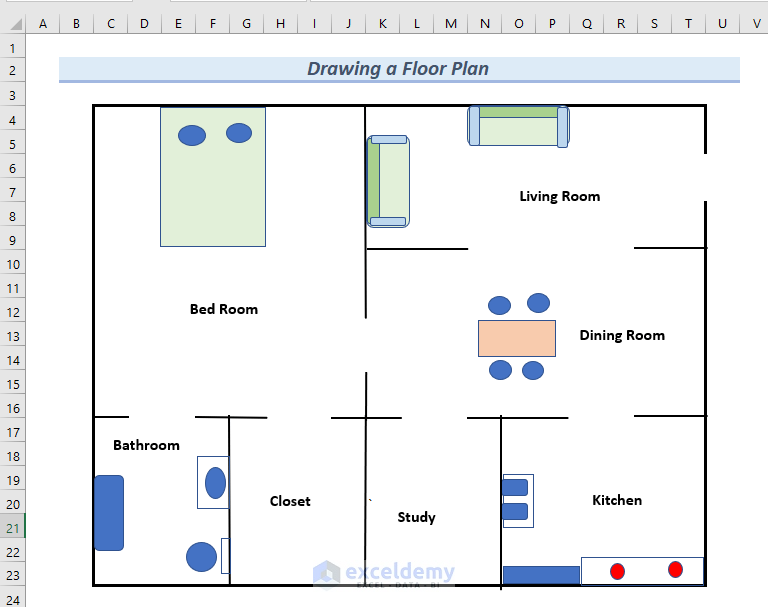
Task: Select the orange dining table rectangle
Action: point(517,339)
